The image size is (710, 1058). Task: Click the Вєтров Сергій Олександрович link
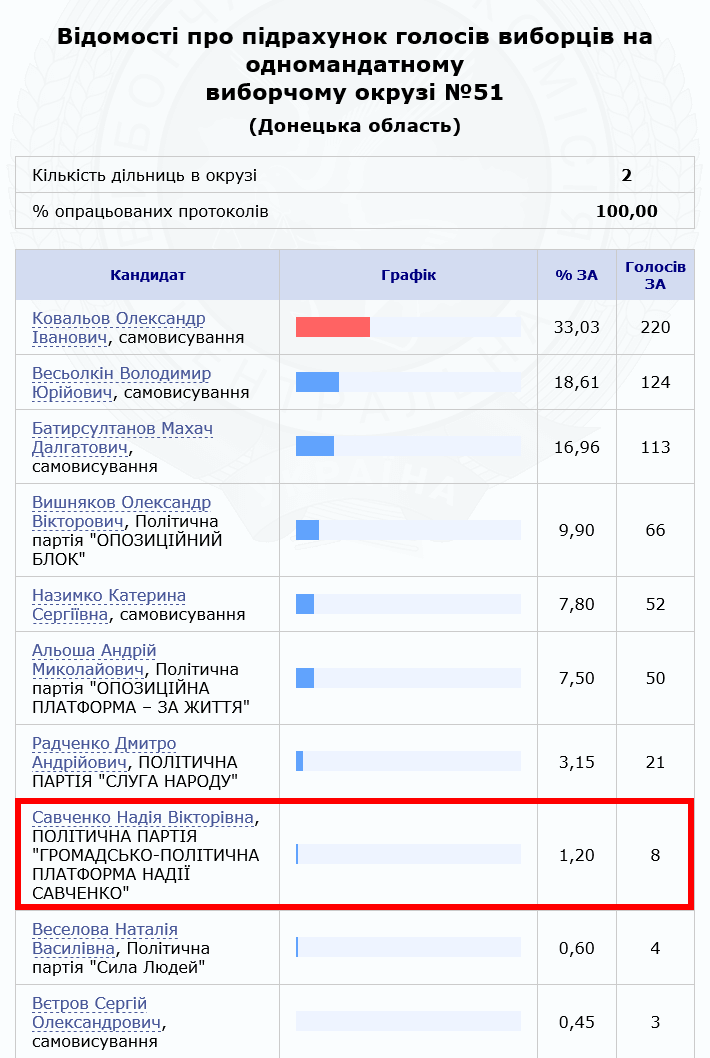pos(89,1004)
